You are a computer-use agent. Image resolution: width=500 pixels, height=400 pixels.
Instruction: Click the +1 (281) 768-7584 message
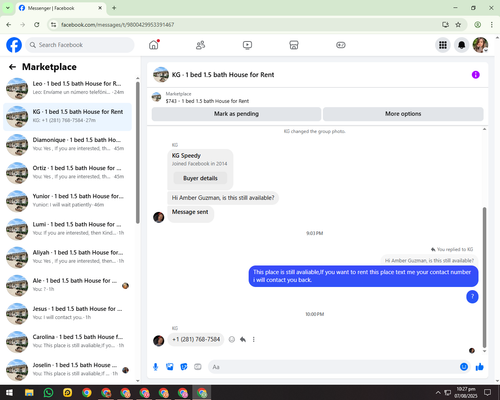tap(196, 339)
